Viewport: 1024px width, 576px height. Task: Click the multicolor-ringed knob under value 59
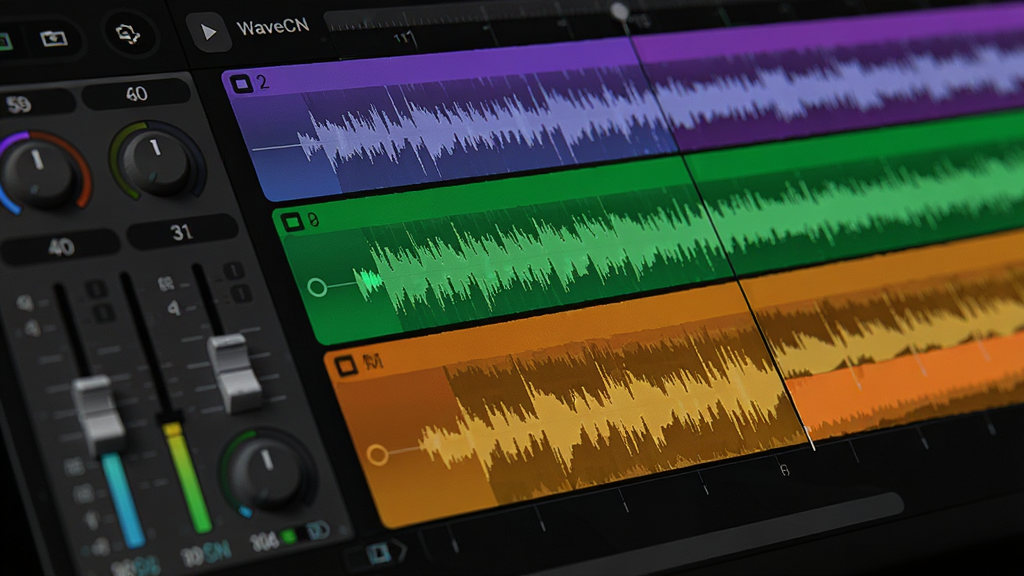tap(40, 174)
